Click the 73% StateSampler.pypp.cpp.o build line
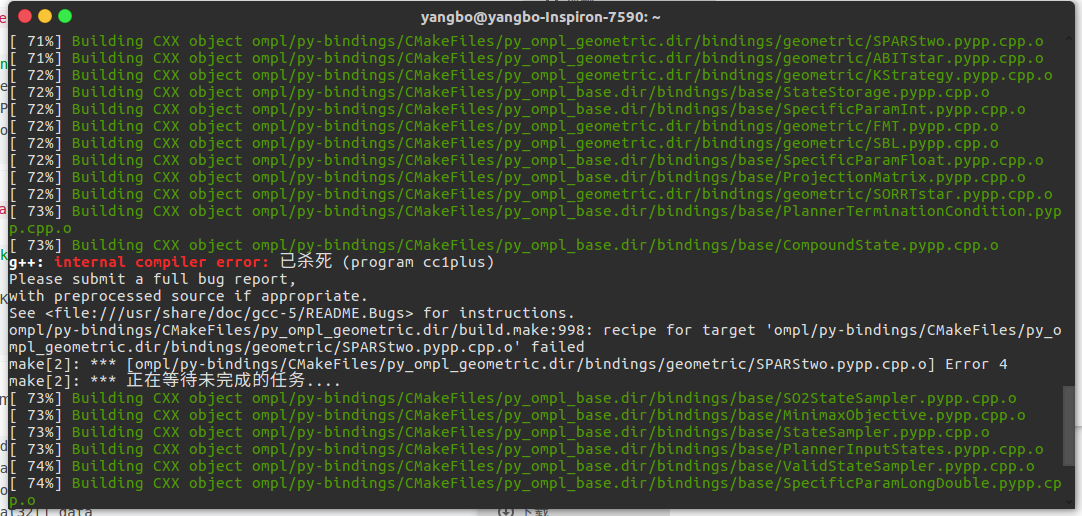Screen dimensions: 1082x516 coord(499,433)
